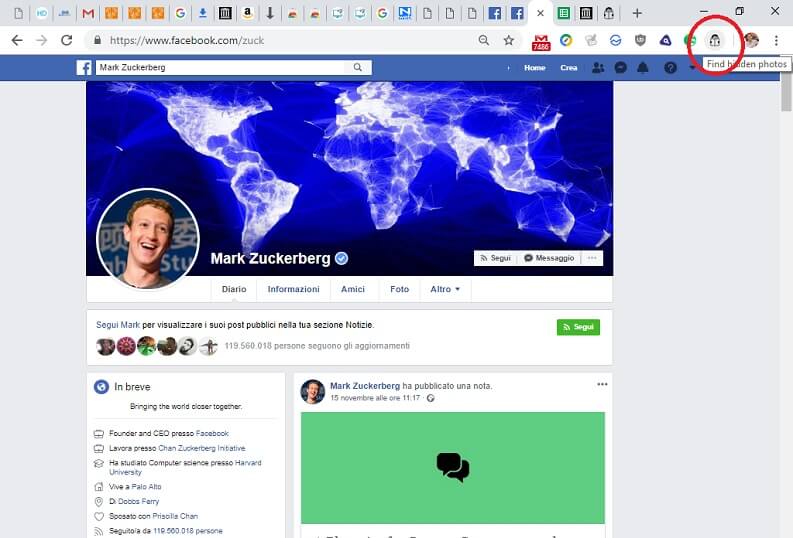The height and width of the screenshot is (538, 793).
Task: Open a new browser tab with plus
Action: point(637,14)
